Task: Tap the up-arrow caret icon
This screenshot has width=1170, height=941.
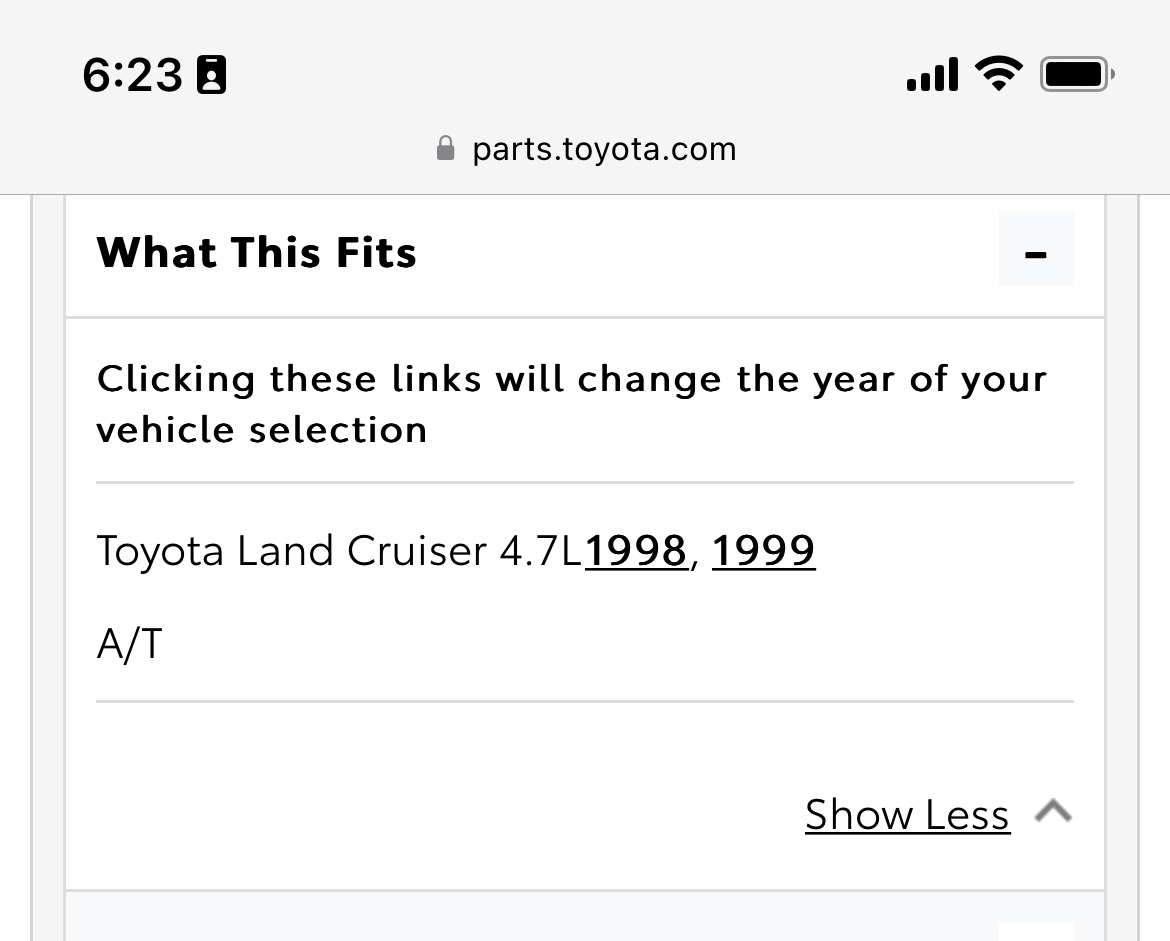Action: pos(1053,811)
